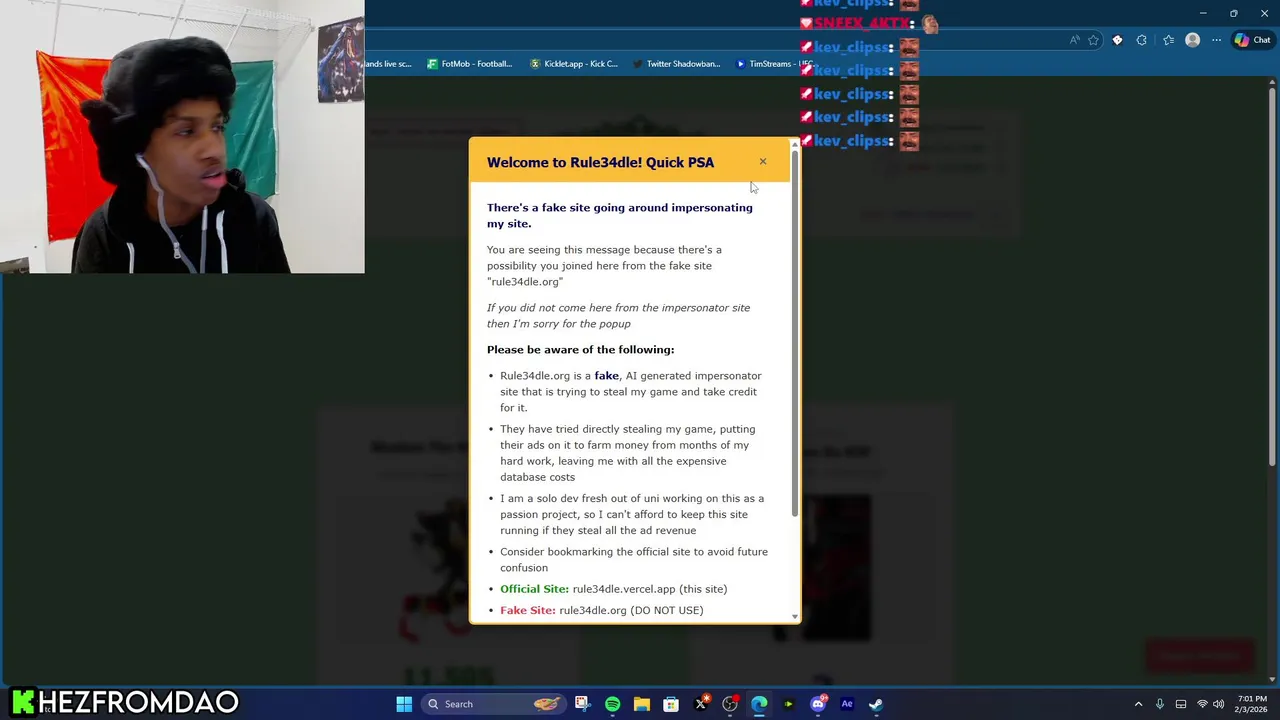This screenshot has height=720, width=1280.
Task: Click the microphone tray icon
Action: (1160, 704)
